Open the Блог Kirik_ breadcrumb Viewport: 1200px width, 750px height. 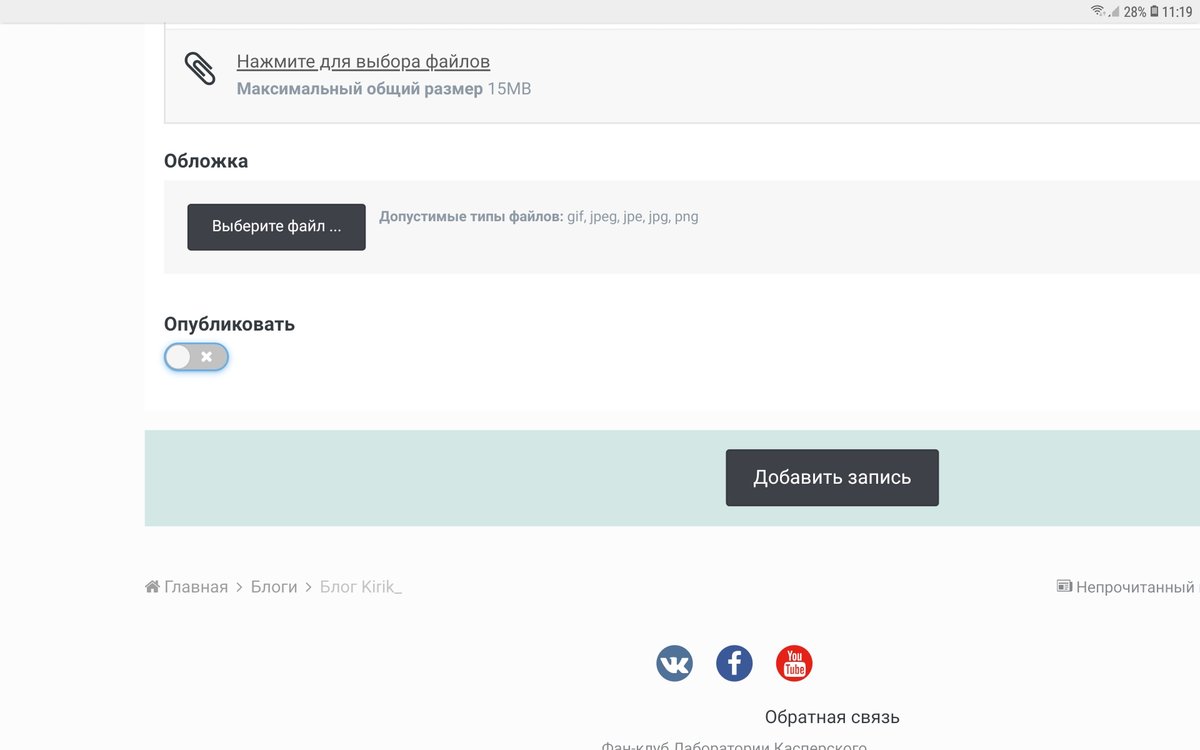[361, 587]
